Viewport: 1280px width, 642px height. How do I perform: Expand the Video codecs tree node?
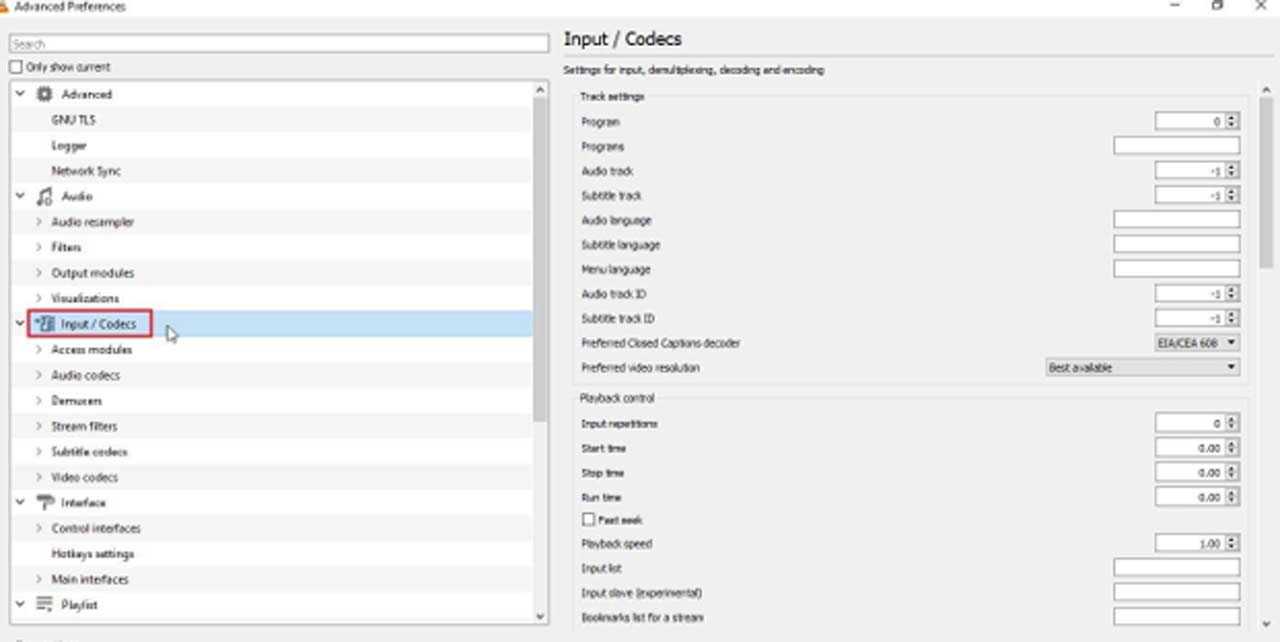[39, 477]
